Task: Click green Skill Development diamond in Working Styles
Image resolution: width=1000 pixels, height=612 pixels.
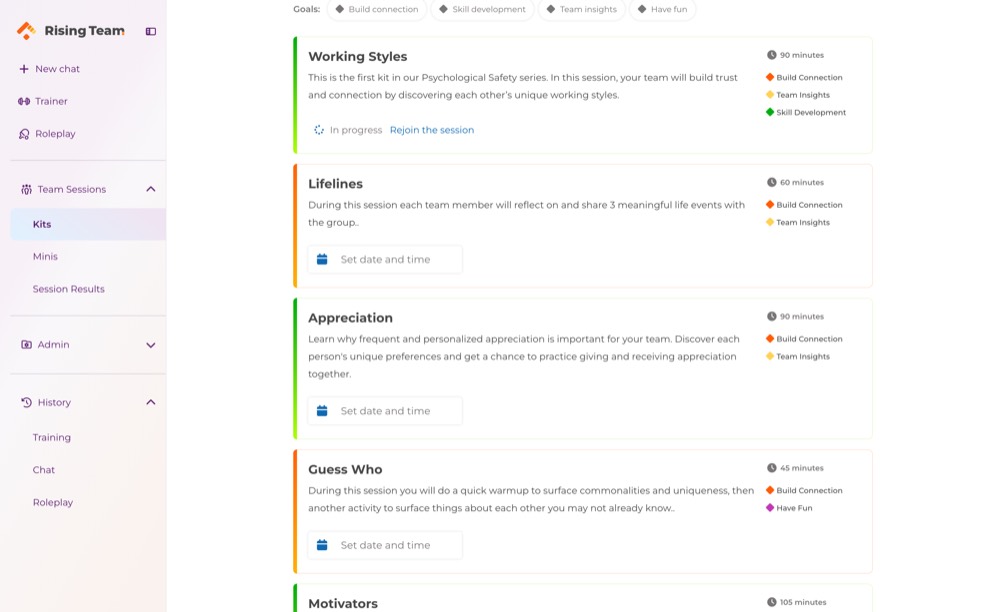Action: tap(770, 112)
